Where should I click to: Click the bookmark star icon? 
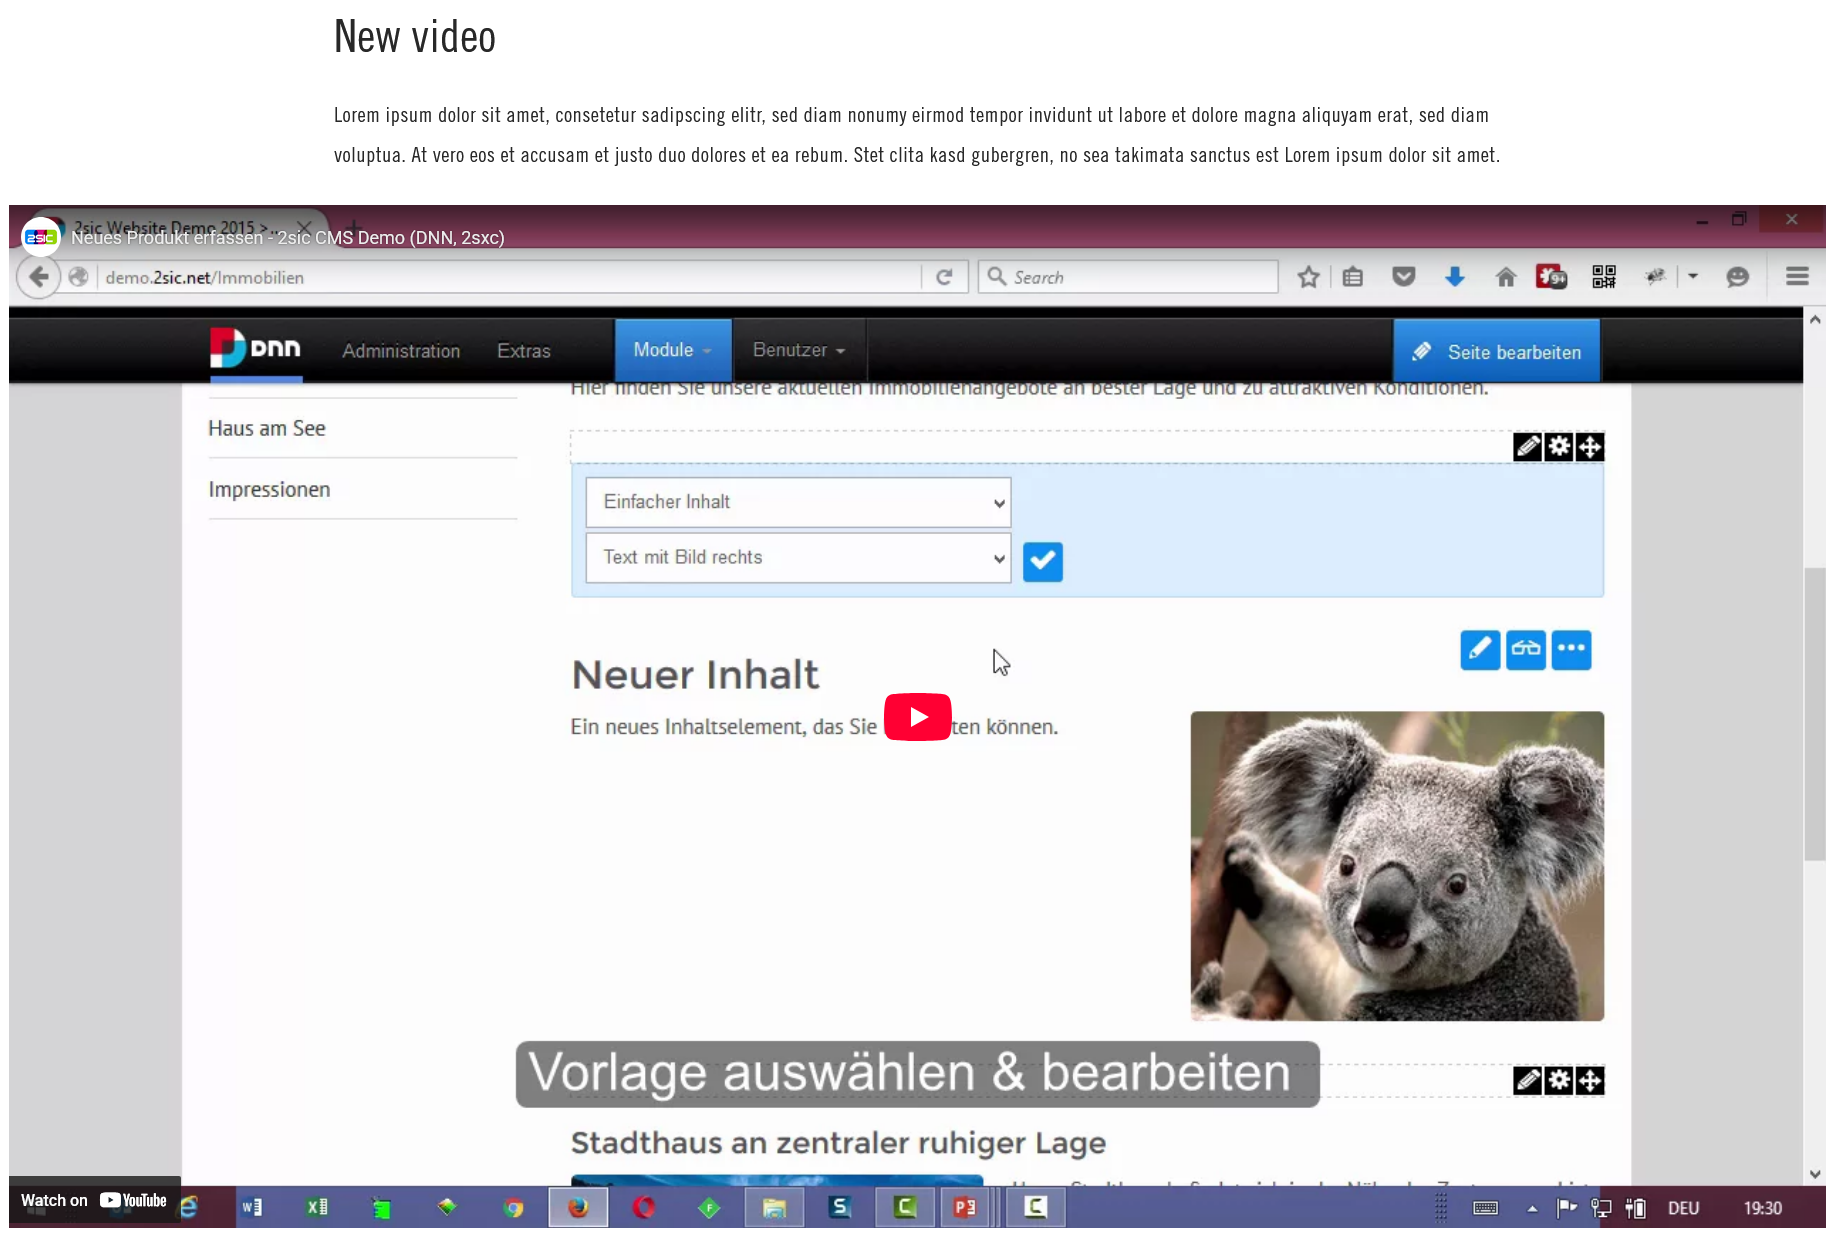point(1308,277)
